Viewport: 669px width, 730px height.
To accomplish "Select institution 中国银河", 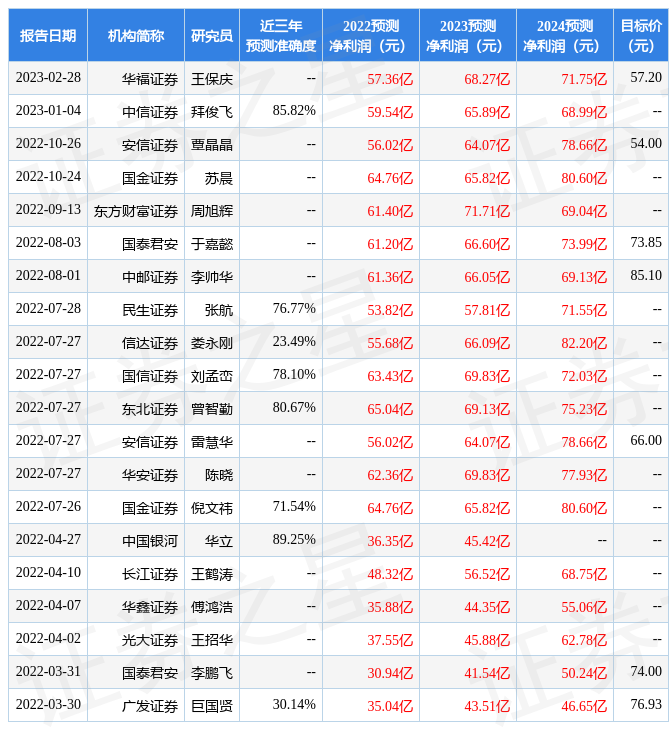I will tap(150, 541).
